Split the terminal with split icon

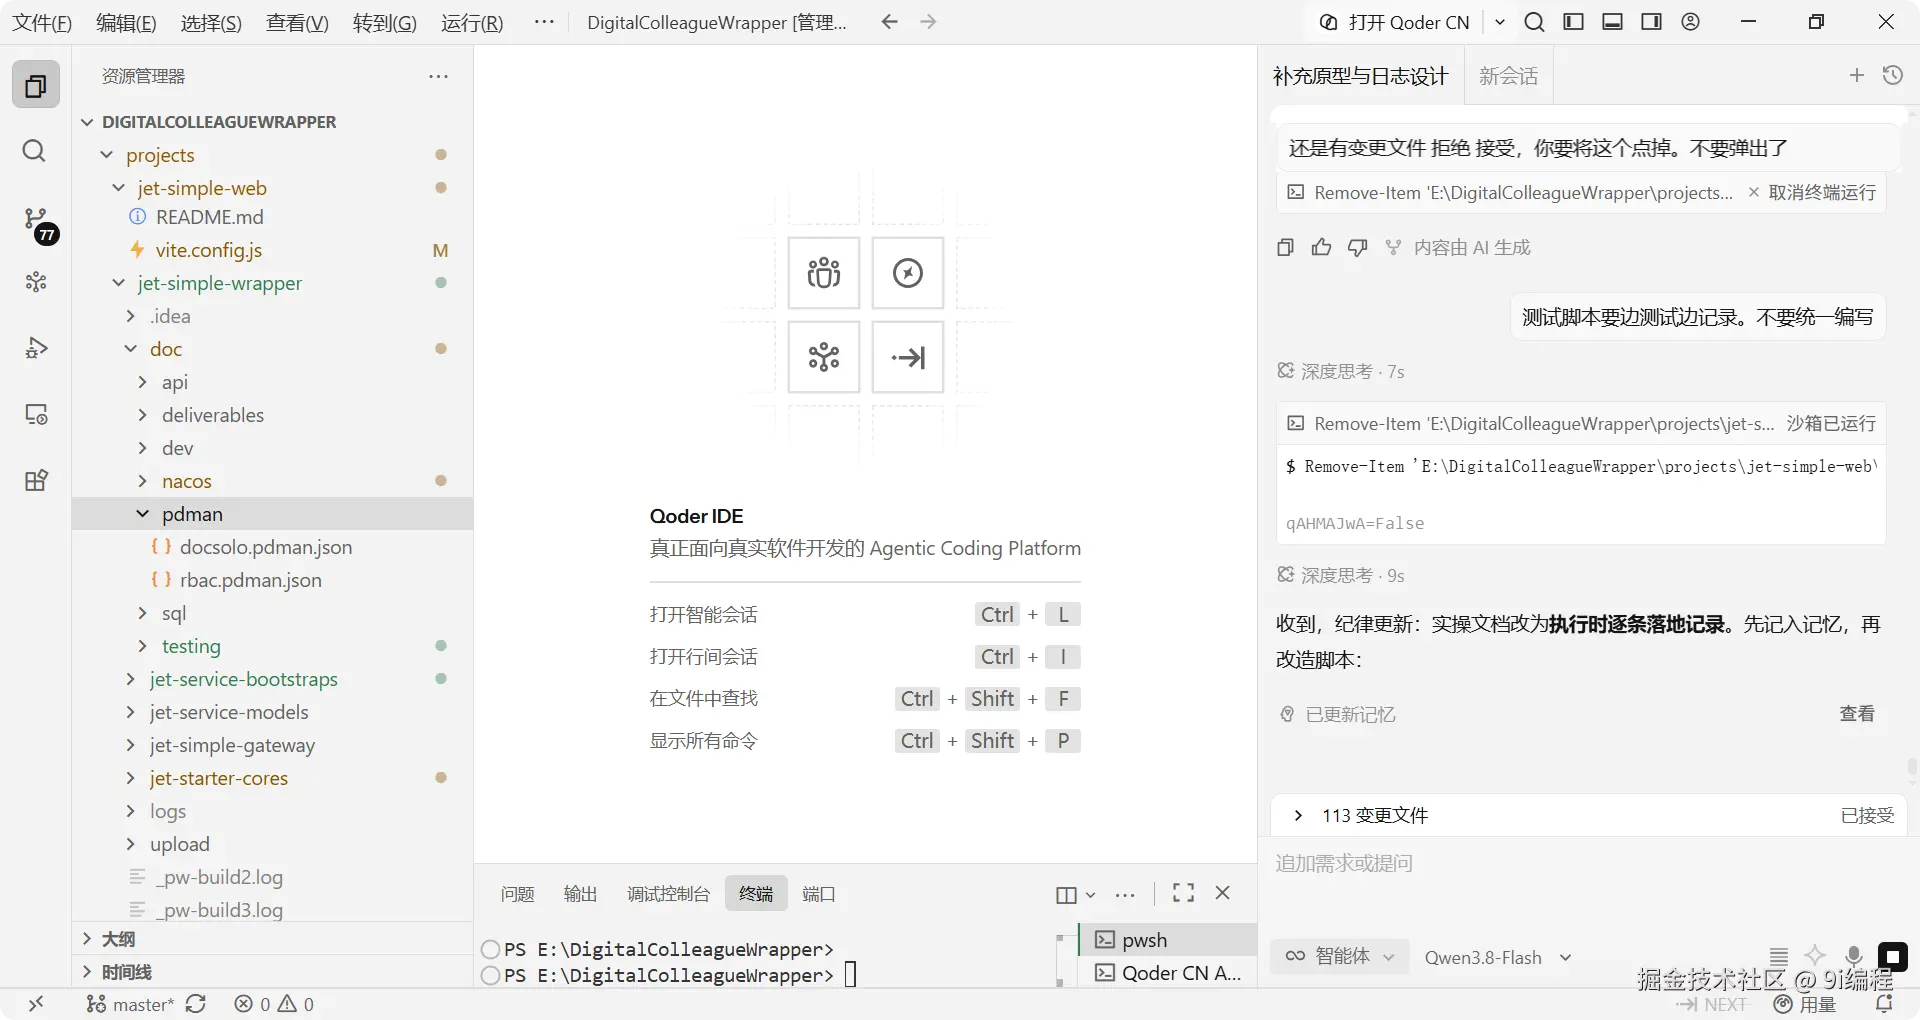(x=1066, y=894)
